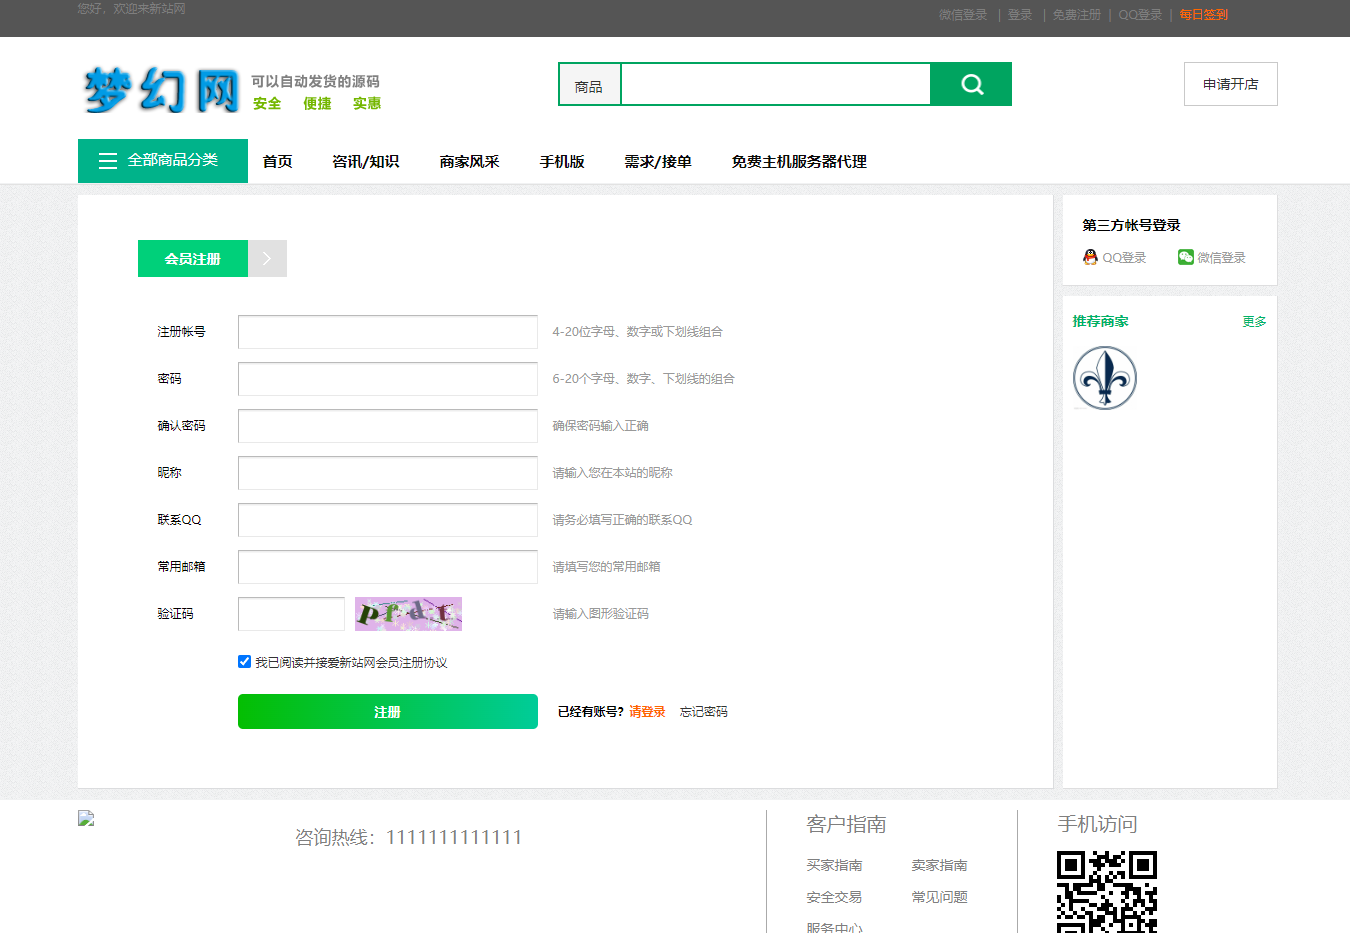Screen dimensions: 1350x933
Task: Click the 咨询热线 phone number text
Action: coord(408,838)
